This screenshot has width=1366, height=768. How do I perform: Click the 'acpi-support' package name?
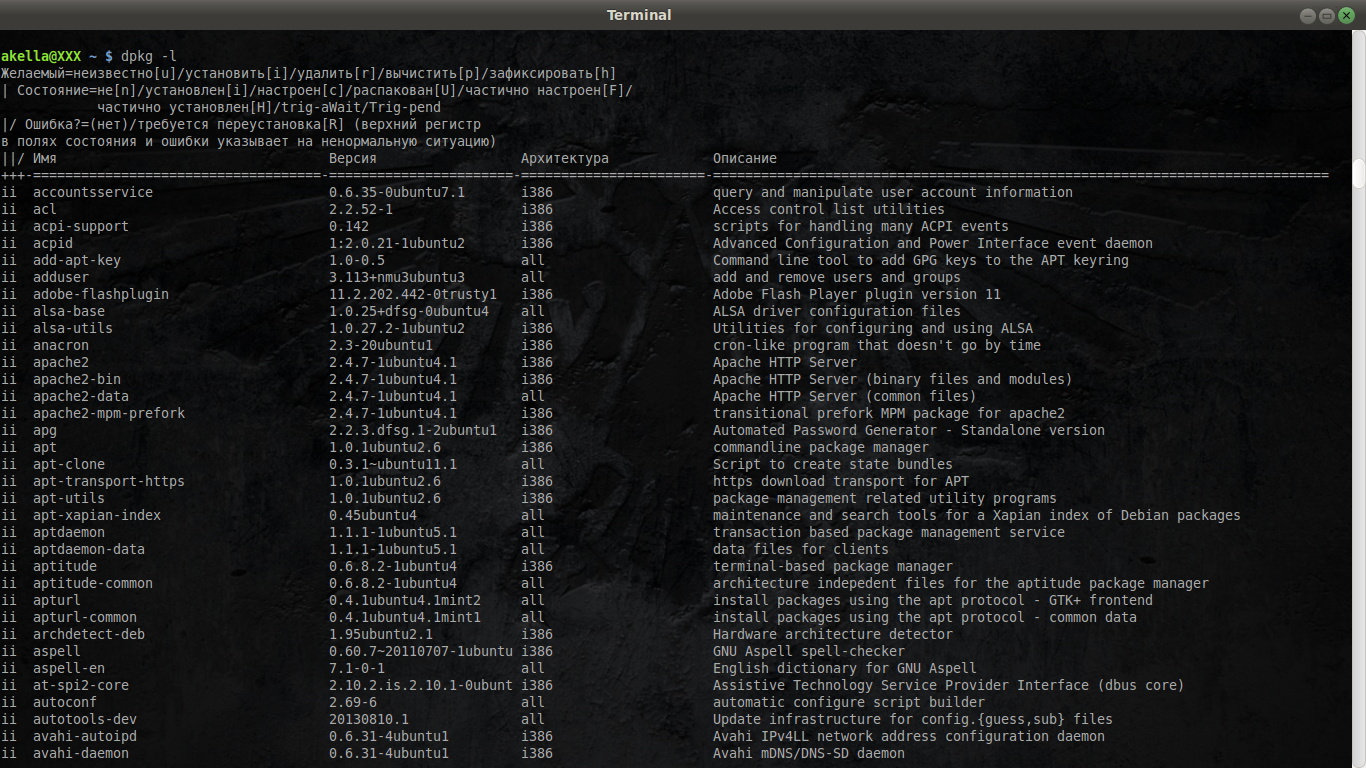click(81, 226)
